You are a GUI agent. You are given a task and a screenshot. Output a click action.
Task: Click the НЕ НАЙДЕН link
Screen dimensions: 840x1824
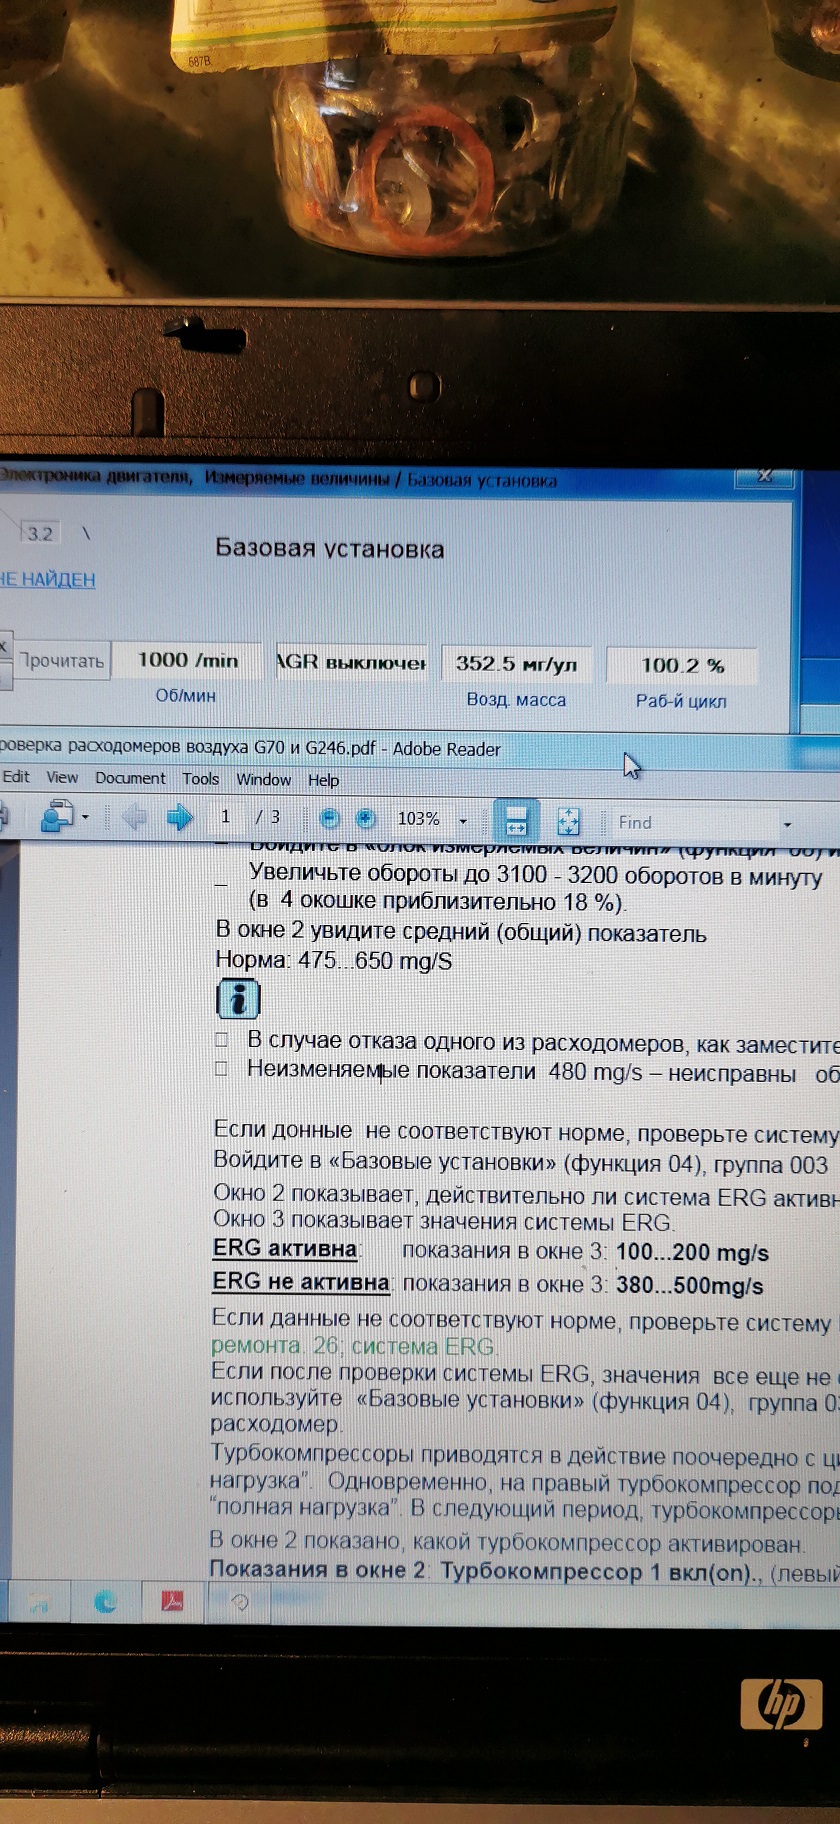(47, 580)
